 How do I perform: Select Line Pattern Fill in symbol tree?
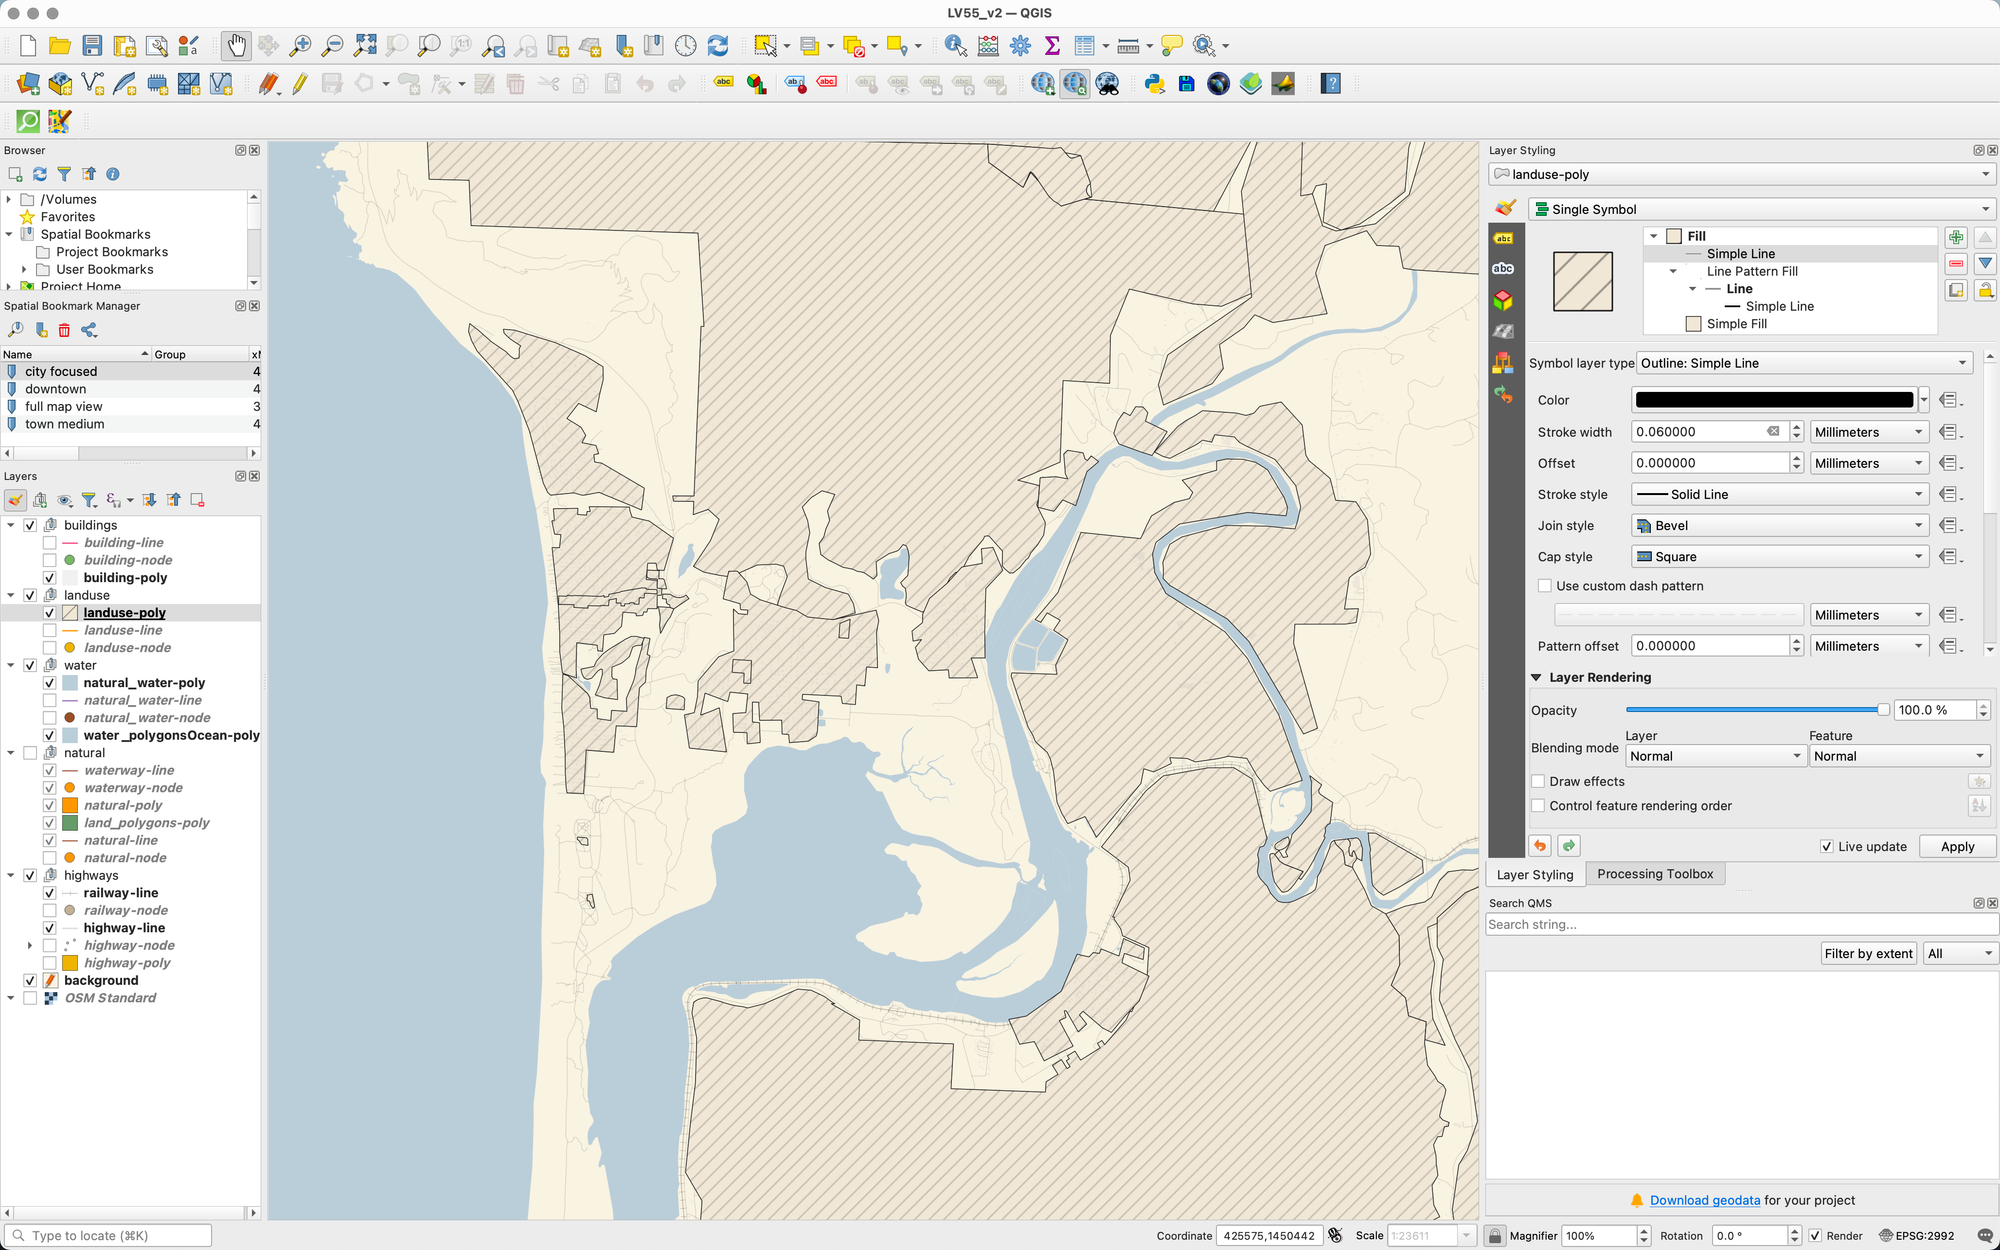click(1752, 271)
